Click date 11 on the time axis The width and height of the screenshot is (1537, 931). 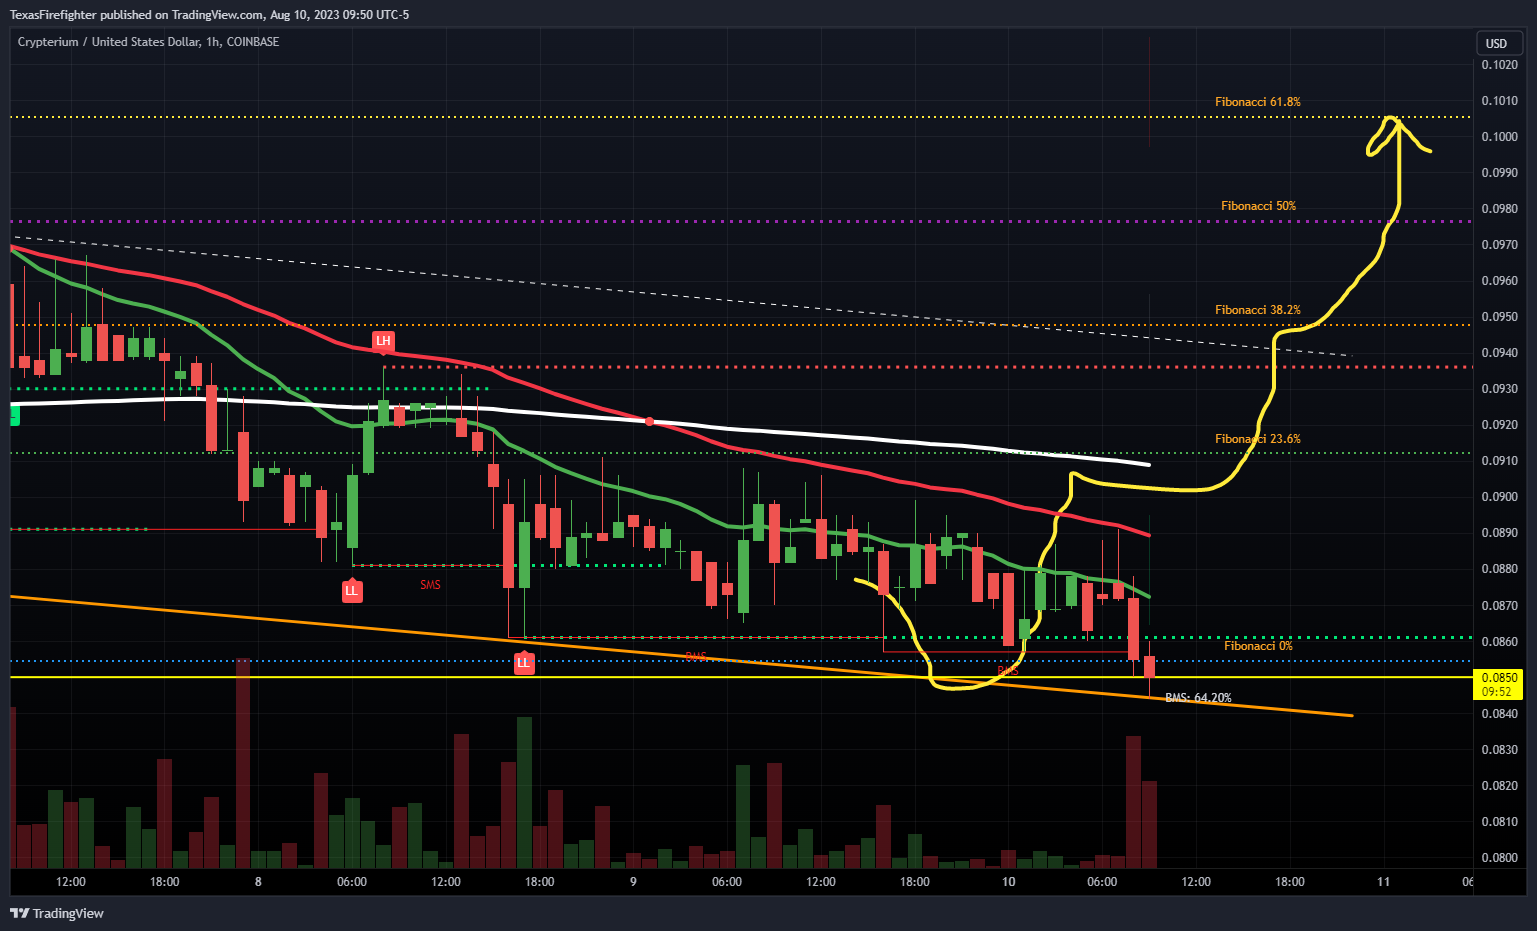1383,882
